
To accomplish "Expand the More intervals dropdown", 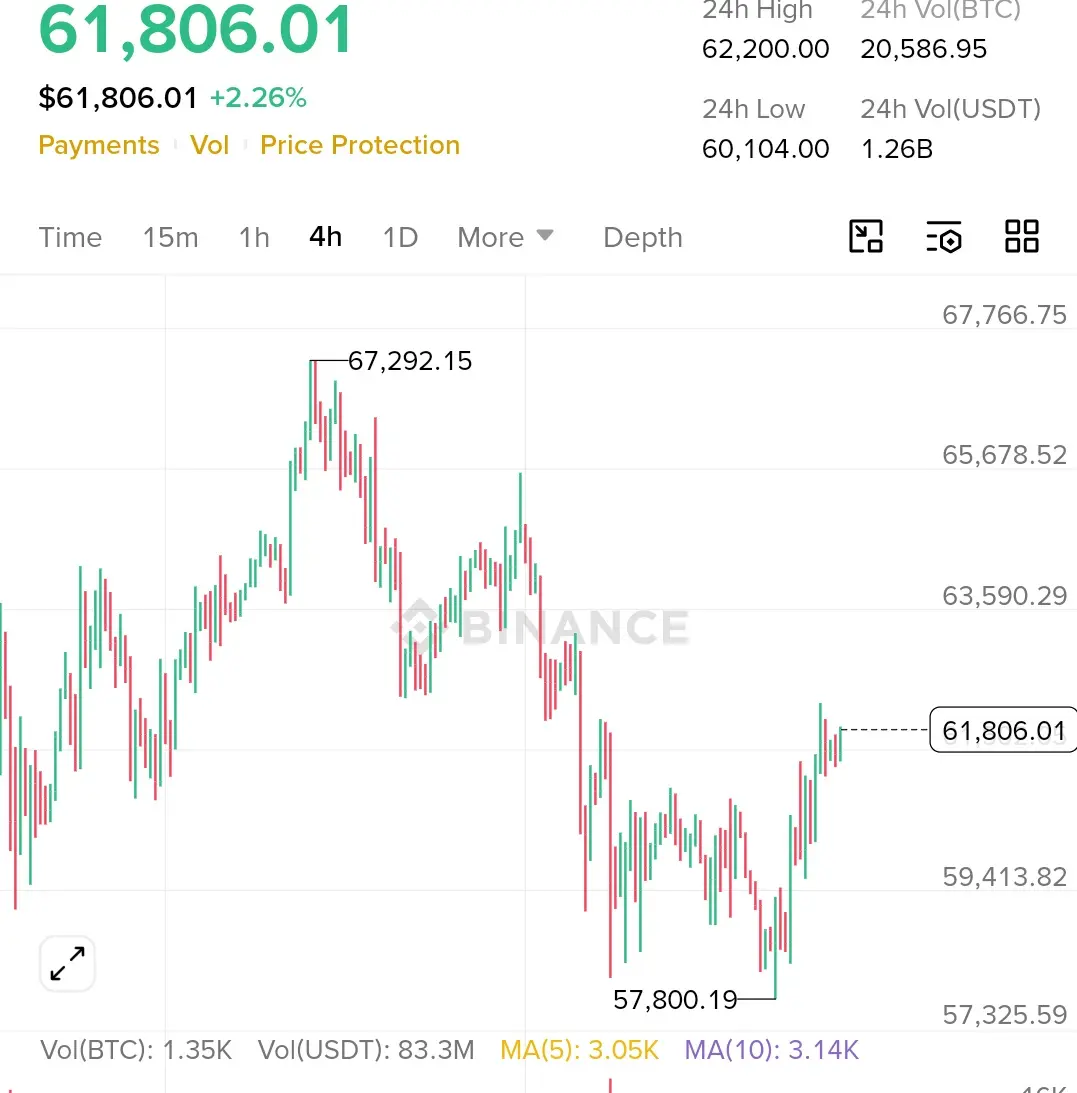I will (505, 238).
